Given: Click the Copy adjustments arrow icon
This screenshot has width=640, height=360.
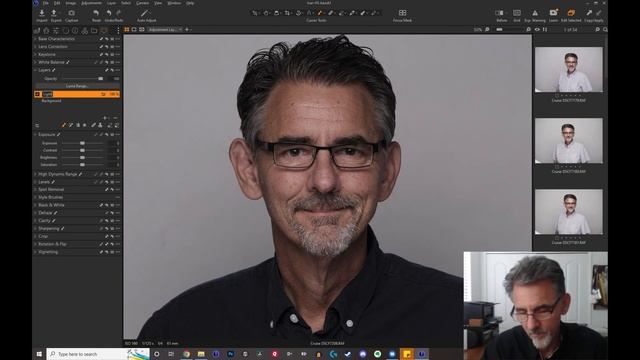Looking at the screenshot, I should coord(589,13).
